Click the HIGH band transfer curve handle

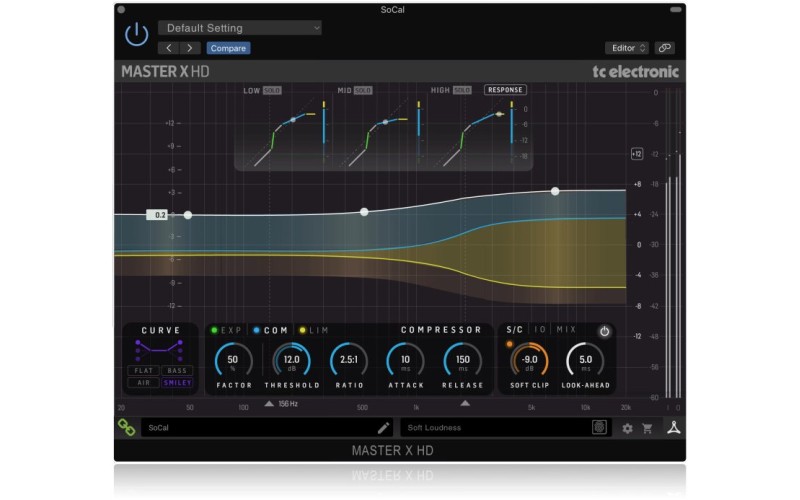(499, 114)
